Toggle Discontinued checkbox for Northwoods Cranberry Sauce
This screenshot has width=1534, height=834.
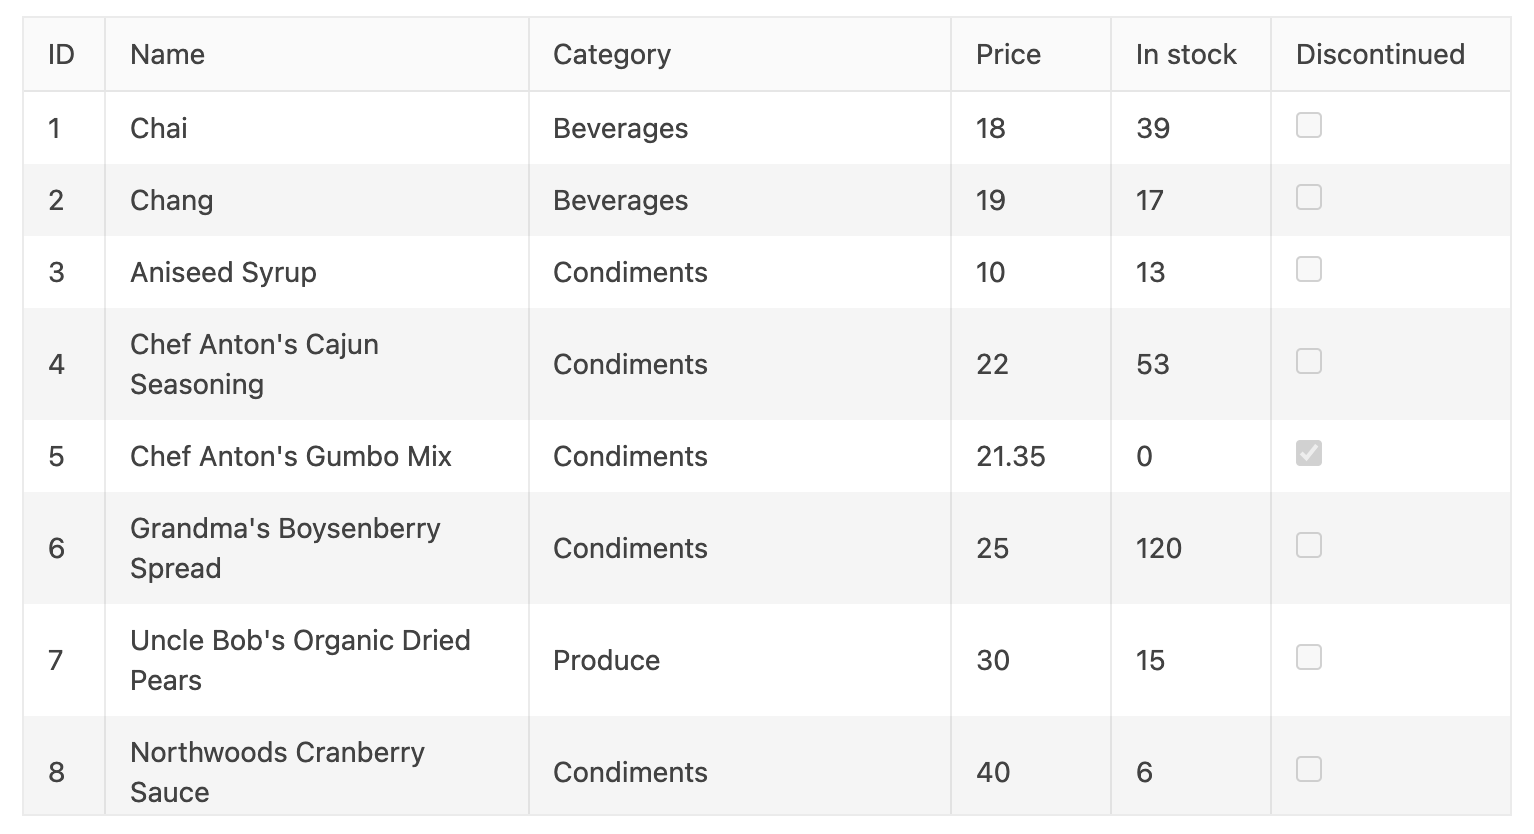click(1308, 769)
